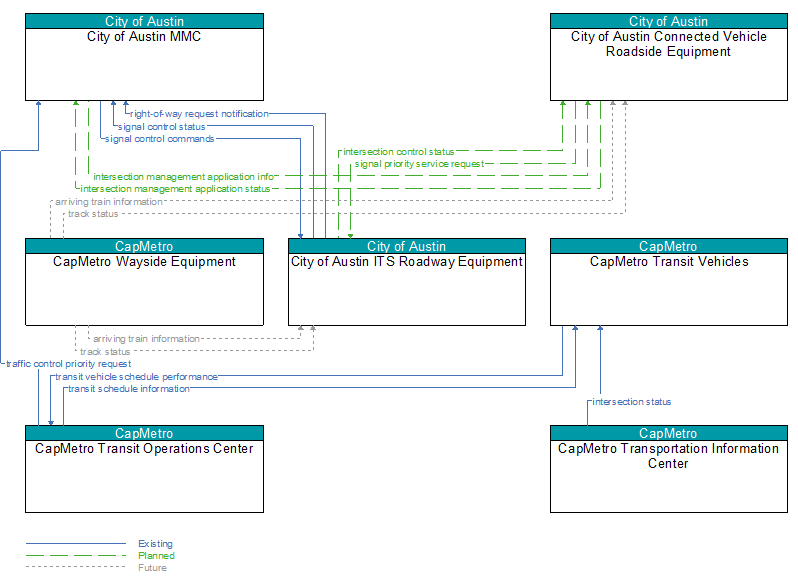The width and height of the screenshot is (798, 586).
Task: Select 'City of Austin Connected Vehicle Roadside Equipment' title
Action: pos(669,44)
